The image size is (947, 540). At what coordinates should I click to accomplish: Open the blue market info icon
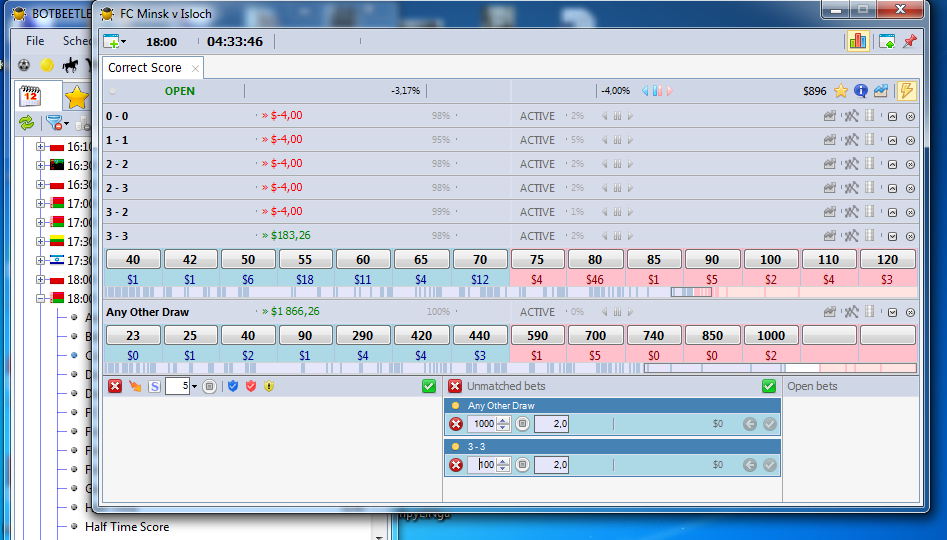pos(861,91)
